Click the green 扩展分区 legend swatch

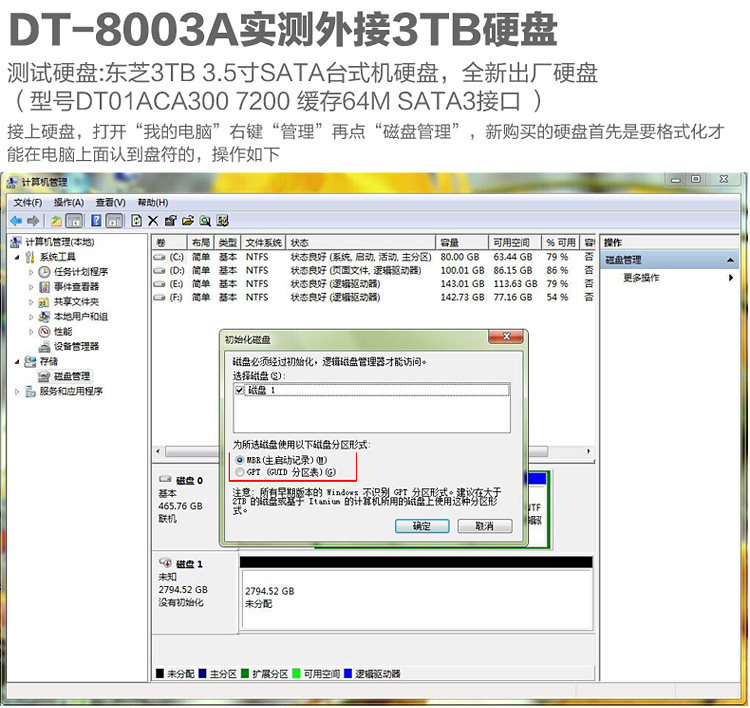(x=245, y=674)
